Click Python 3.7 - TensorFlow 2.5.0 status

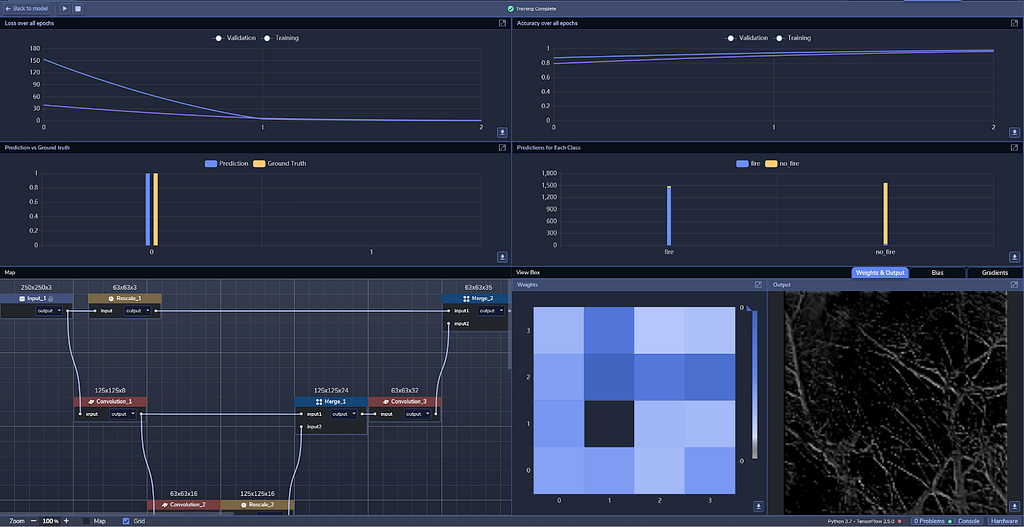(x=861, y=521)
